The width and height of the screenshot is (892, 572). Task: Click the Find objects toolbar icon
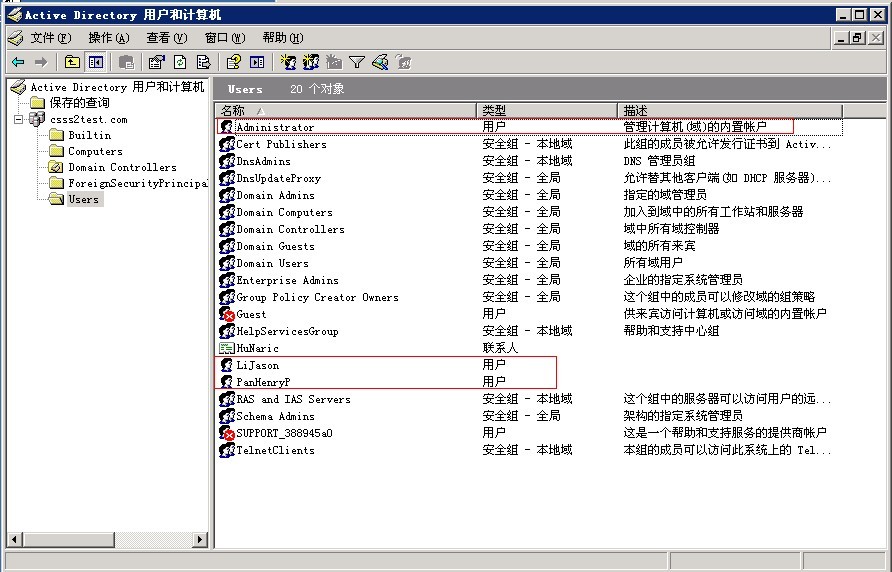point(380,62)
